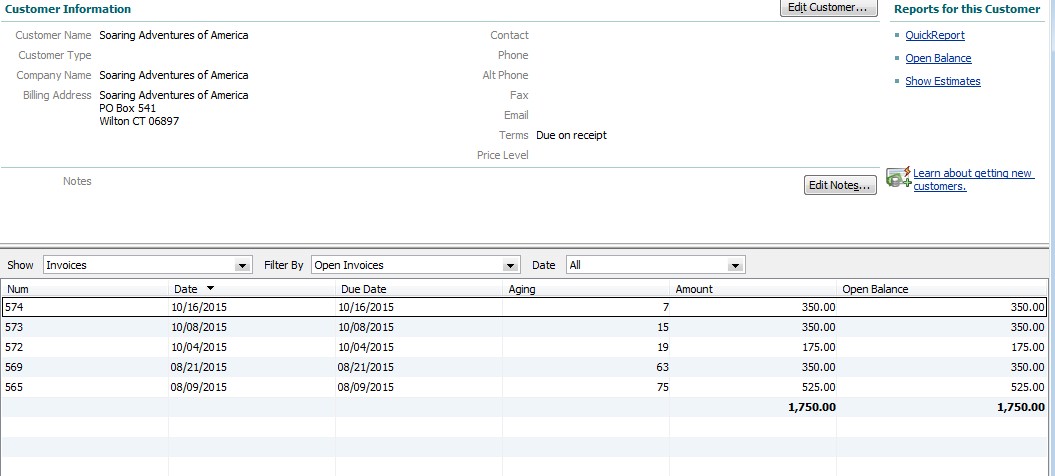Viewport: 1055px width, 476px height.
Task: Click the Show Estimates link
Action: click(943, 81)
